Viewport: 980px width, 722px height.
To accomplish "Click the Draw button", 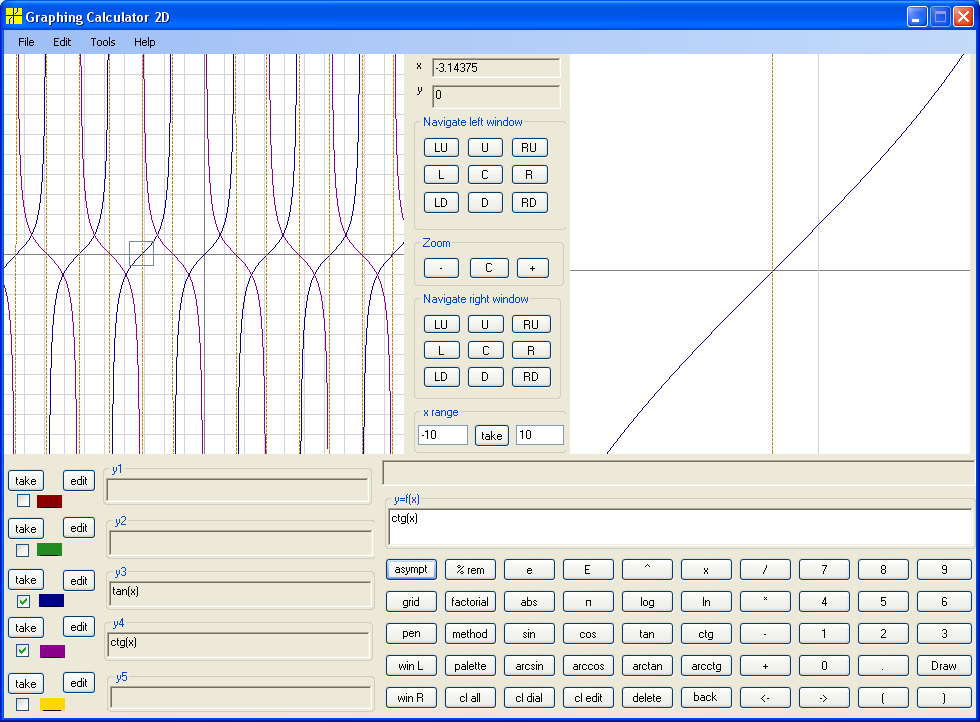I will point(944,666).
